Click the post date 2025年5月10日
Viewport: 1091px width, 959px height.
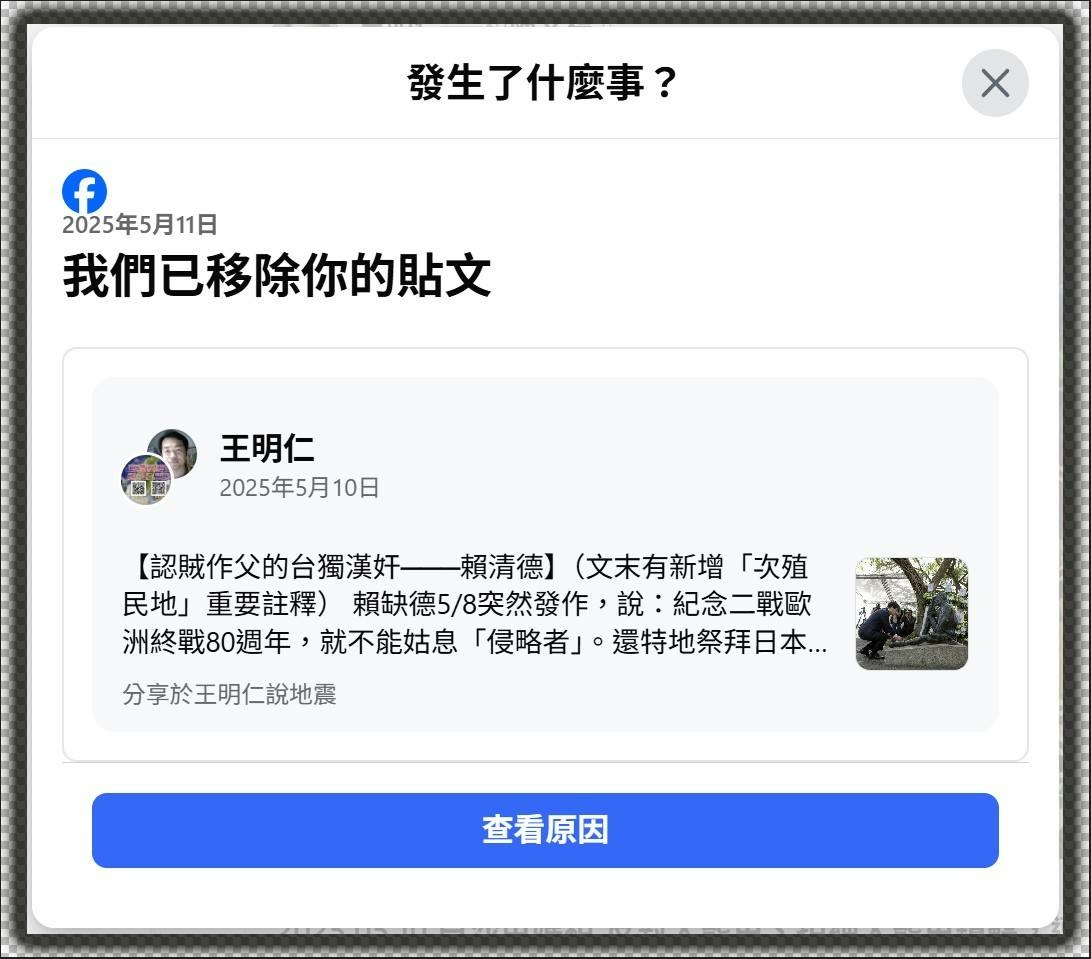tap(299, 487)
